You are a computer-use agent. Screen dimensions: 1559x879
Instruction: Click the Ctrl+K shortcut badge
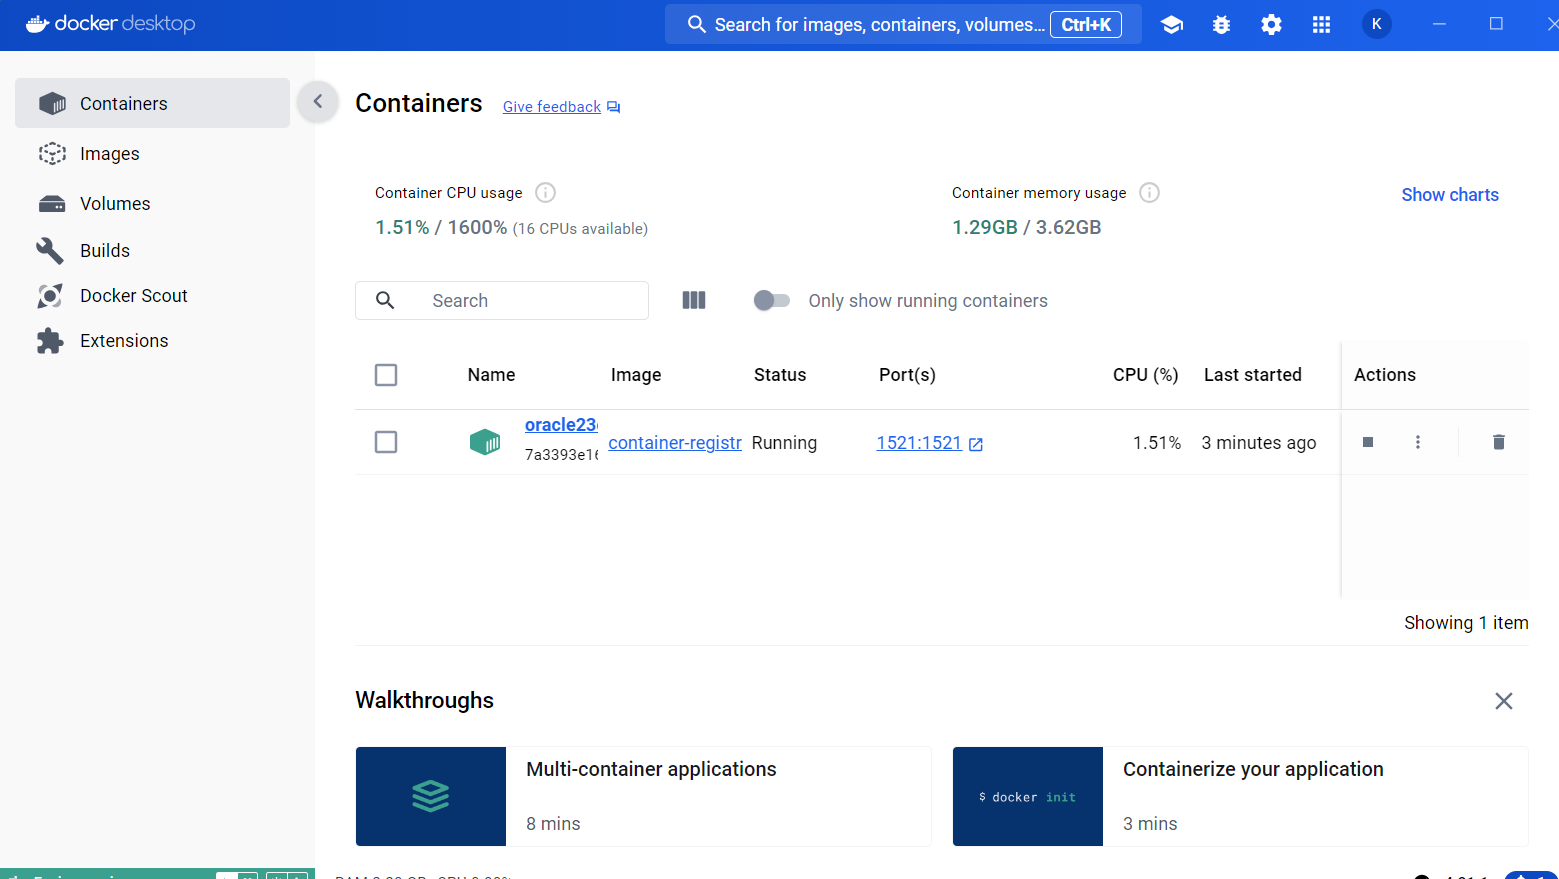coord(1086,24)
